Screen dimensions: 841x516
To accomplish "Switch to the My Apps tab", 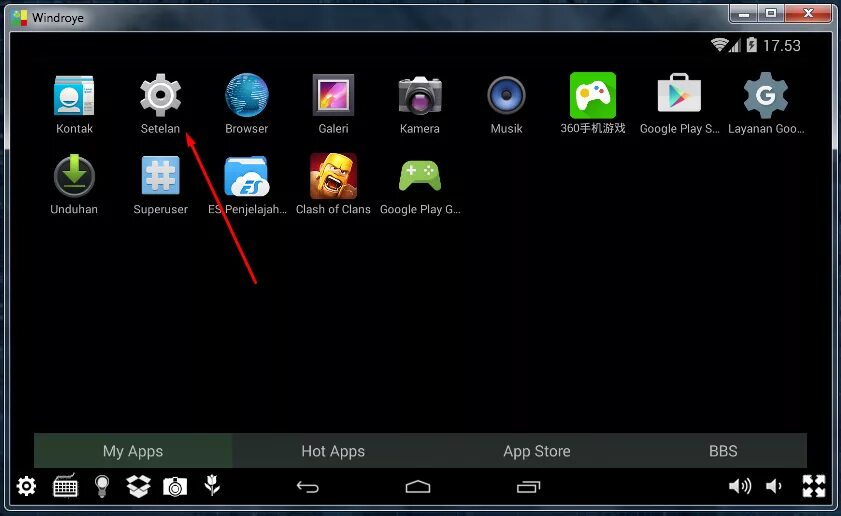I will click(x=133, y=451).
